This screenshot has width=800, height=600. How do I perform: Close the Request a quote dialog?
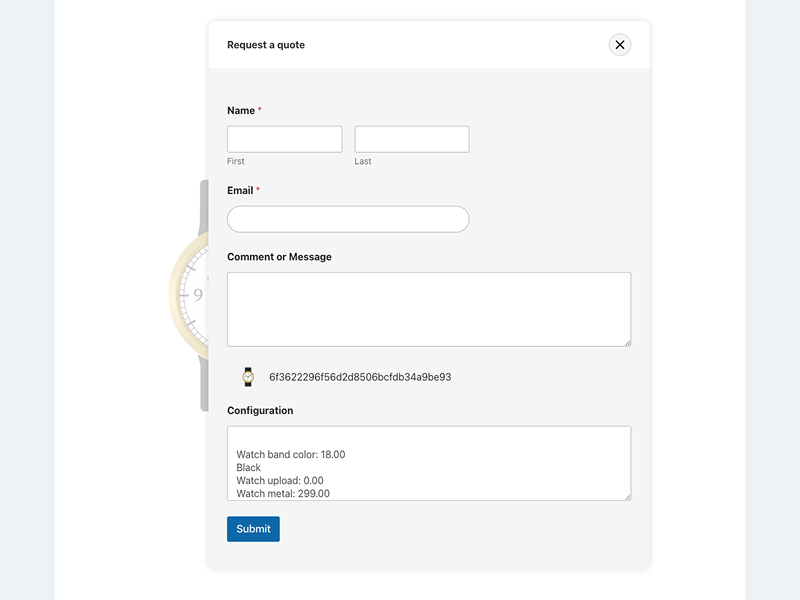click(x=620, y=45)
